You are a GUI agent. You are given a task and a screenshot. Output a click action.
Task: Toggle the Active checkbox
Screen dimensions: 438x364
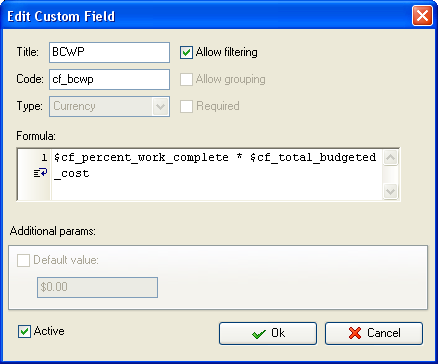pyautogui.click(x=24, y=332)
